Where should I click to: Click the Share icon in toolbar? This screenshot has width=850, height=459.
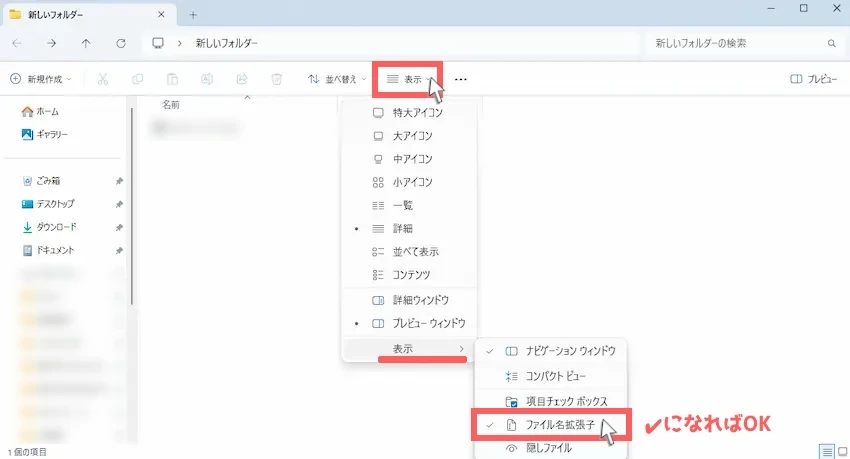tap(242, 79)
